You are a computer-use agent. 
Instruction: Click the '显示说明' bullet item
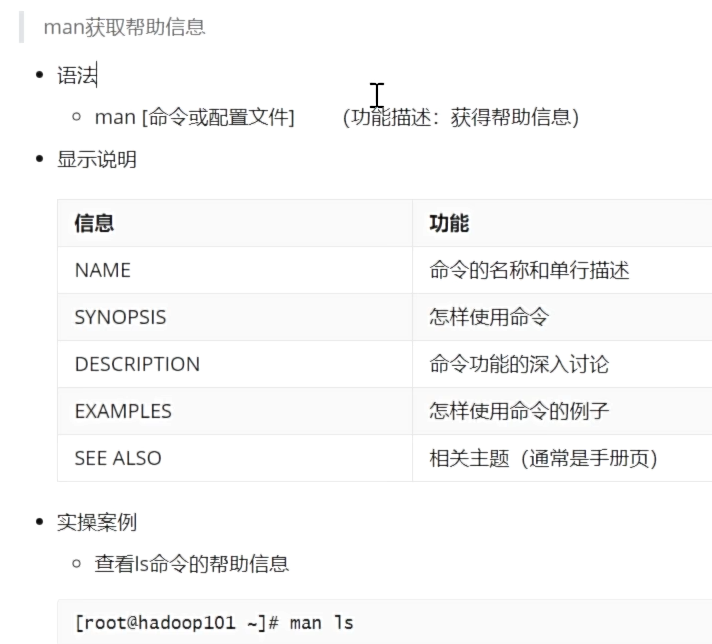(97, 159)
